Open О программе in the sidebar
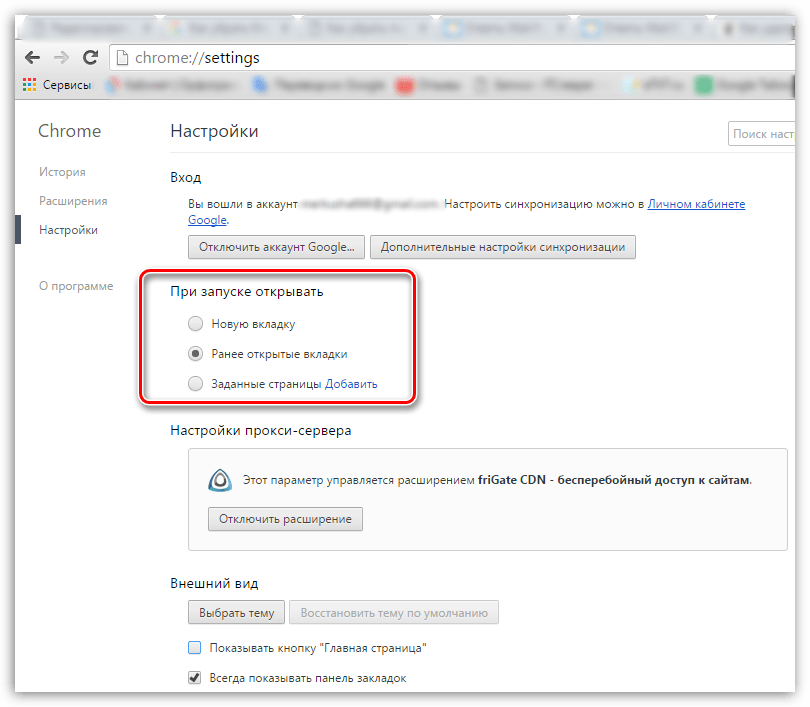810x707 pixels. [76, 286]
